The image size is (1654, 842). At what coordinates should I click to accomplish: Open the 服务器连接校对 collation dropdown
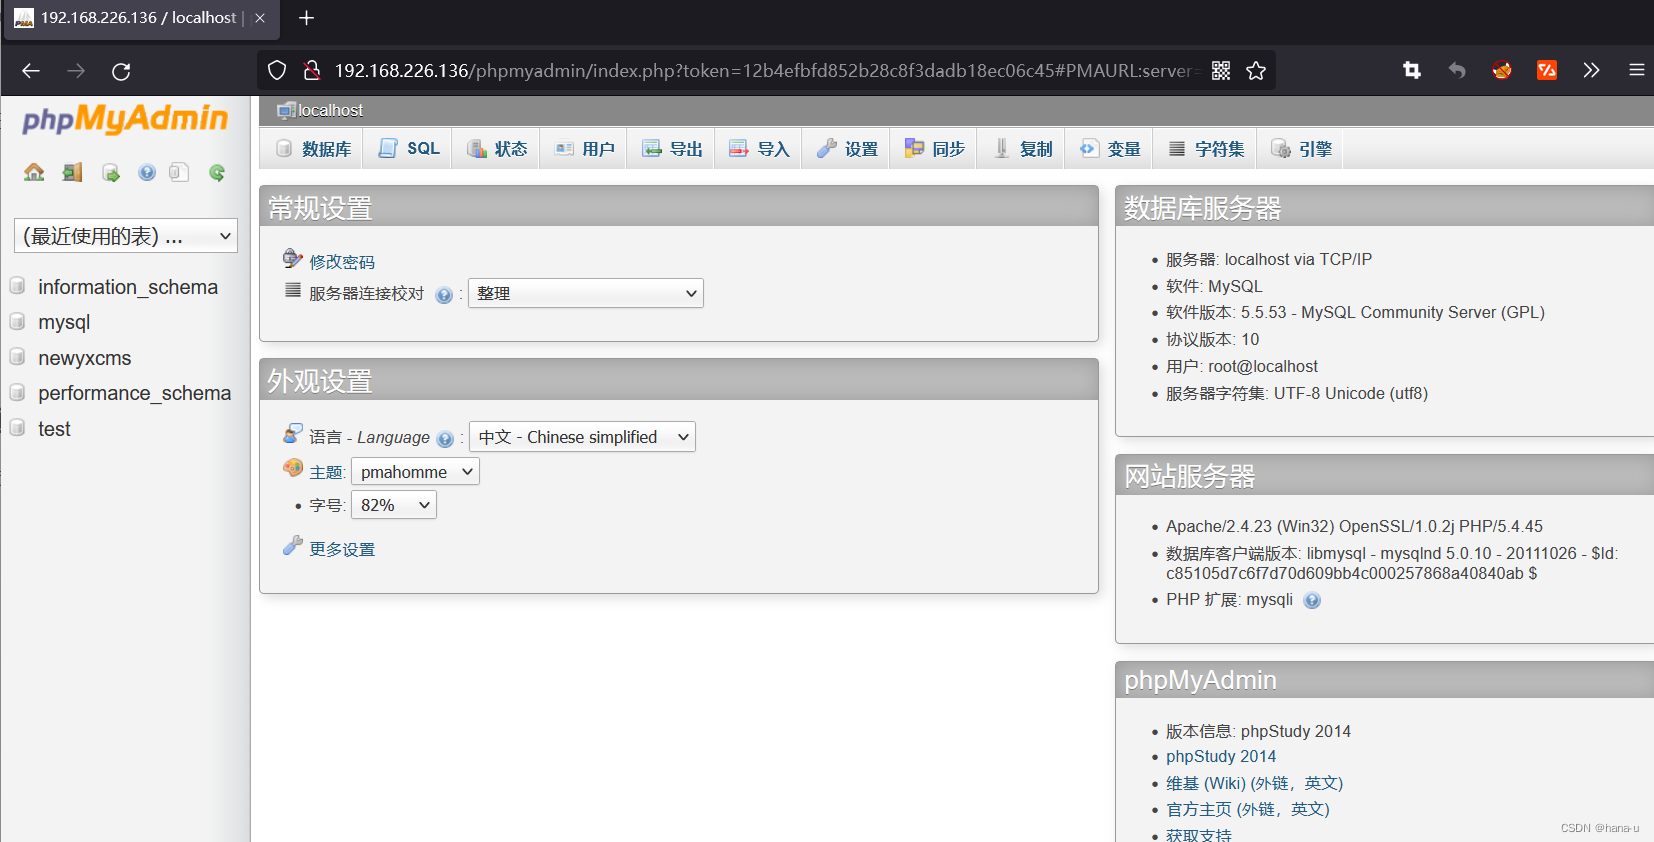[x=586, y=293]
